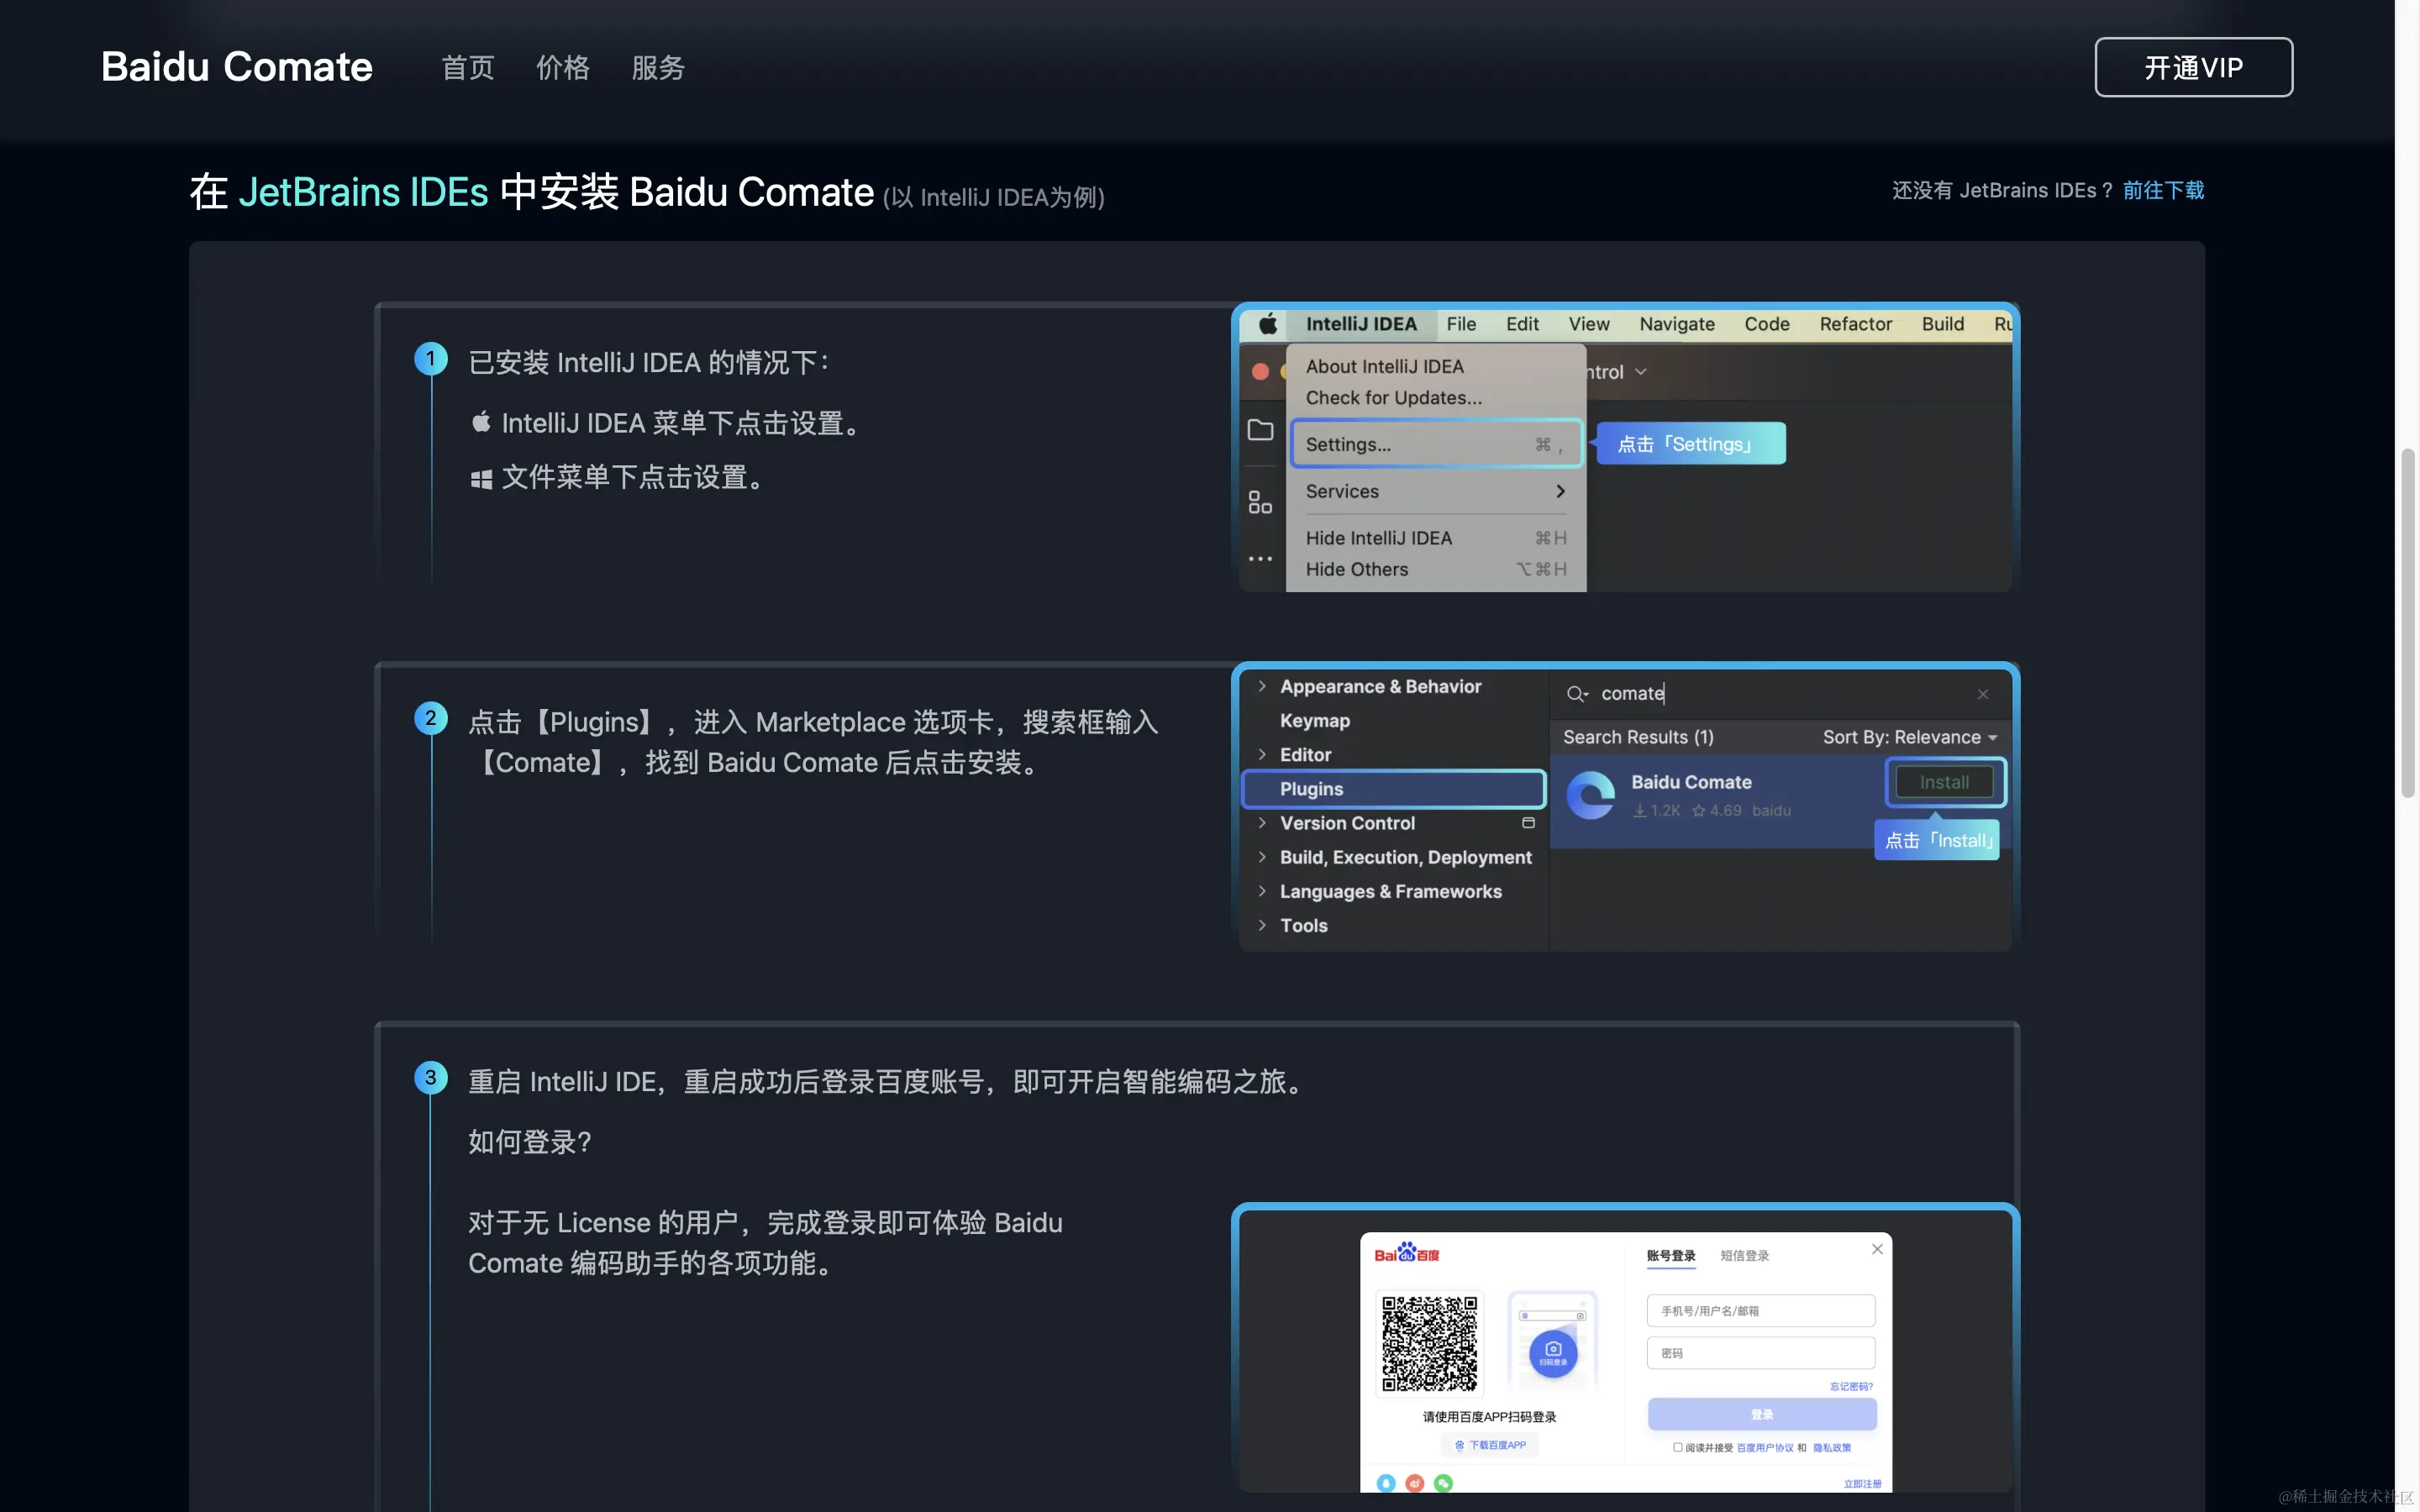Image resolution: width=2420 pixels, height=1512 pixels.
Task: Focus the 密码 password field
Action: (1760, 1352)
